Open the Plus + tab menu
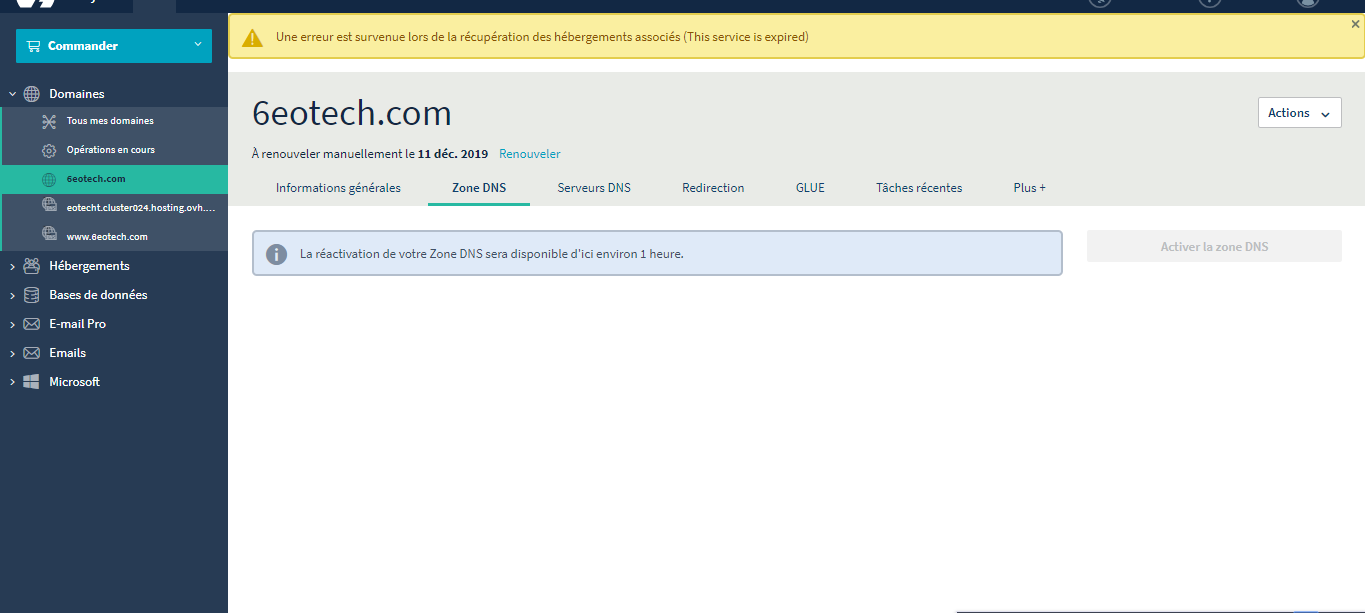Image resolution: width=1365 pixels, height=613 pixels. click(1029, 188)
